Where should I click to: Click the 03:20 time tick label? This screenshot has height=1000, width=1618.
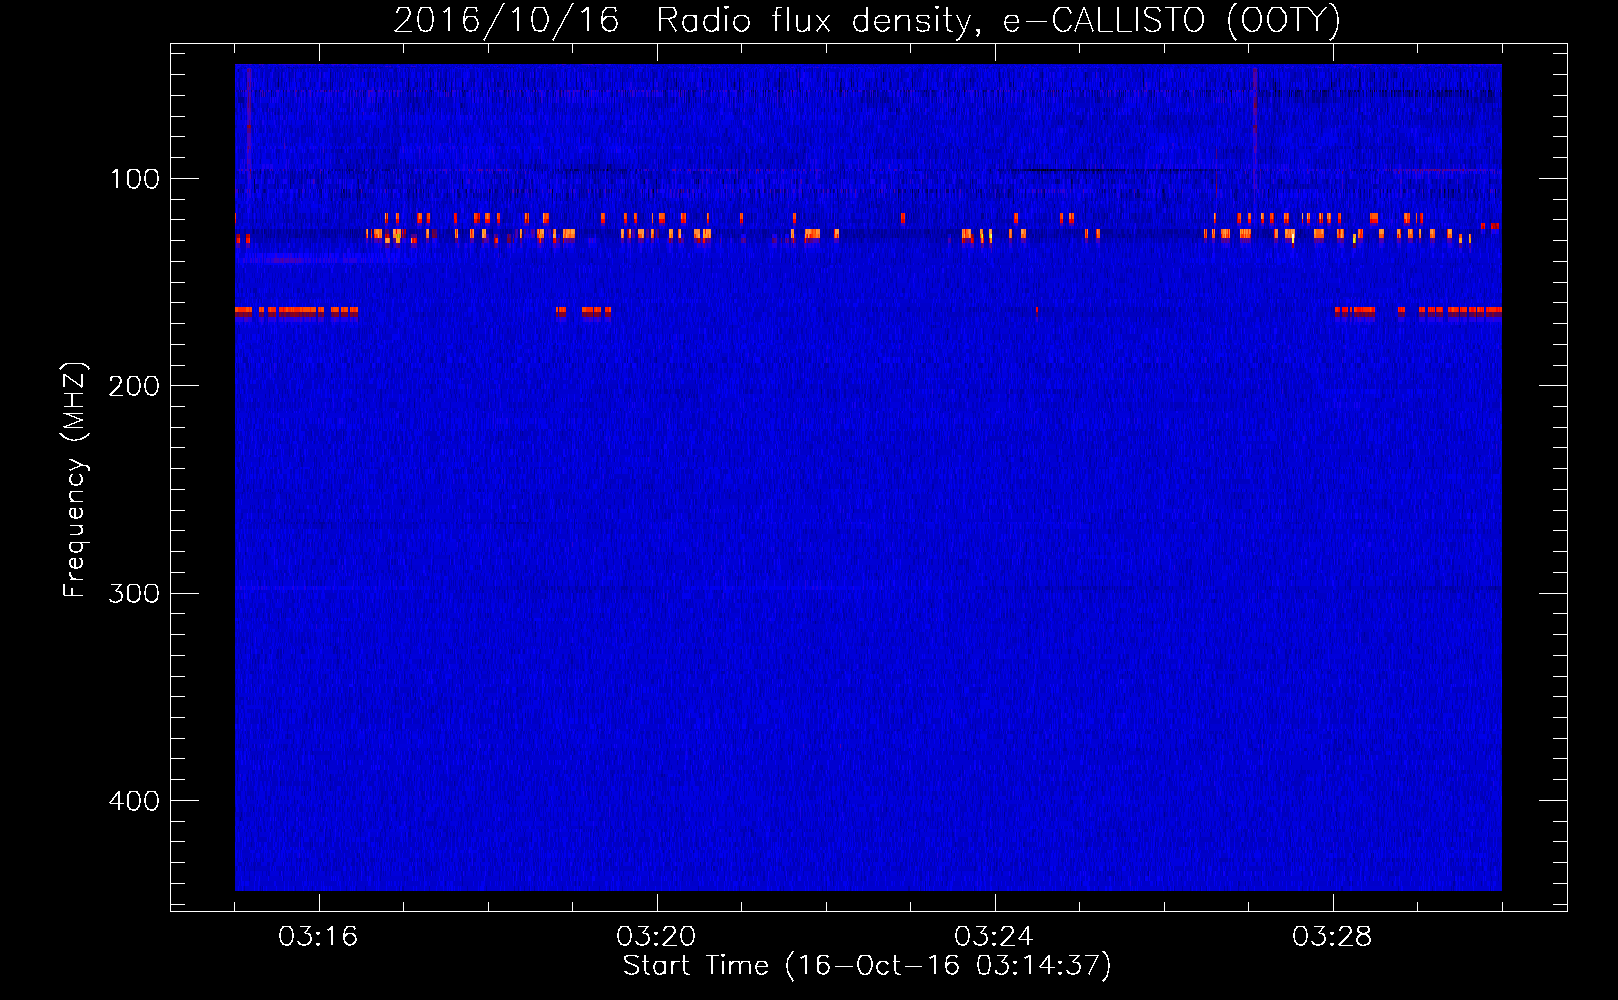[656, 937]
